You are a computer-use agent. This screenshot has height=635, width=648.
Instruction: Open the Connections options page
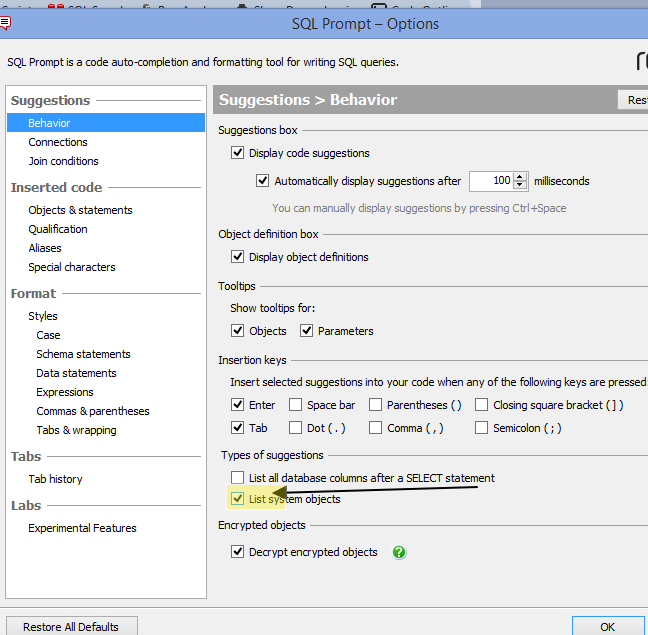pos(58,142)
